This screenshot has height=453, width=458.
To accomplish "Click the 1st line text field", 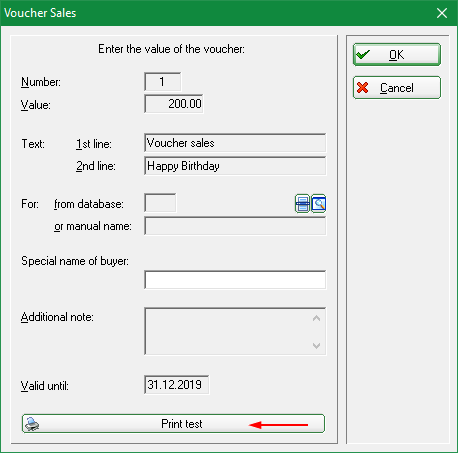I will [235, 143].
